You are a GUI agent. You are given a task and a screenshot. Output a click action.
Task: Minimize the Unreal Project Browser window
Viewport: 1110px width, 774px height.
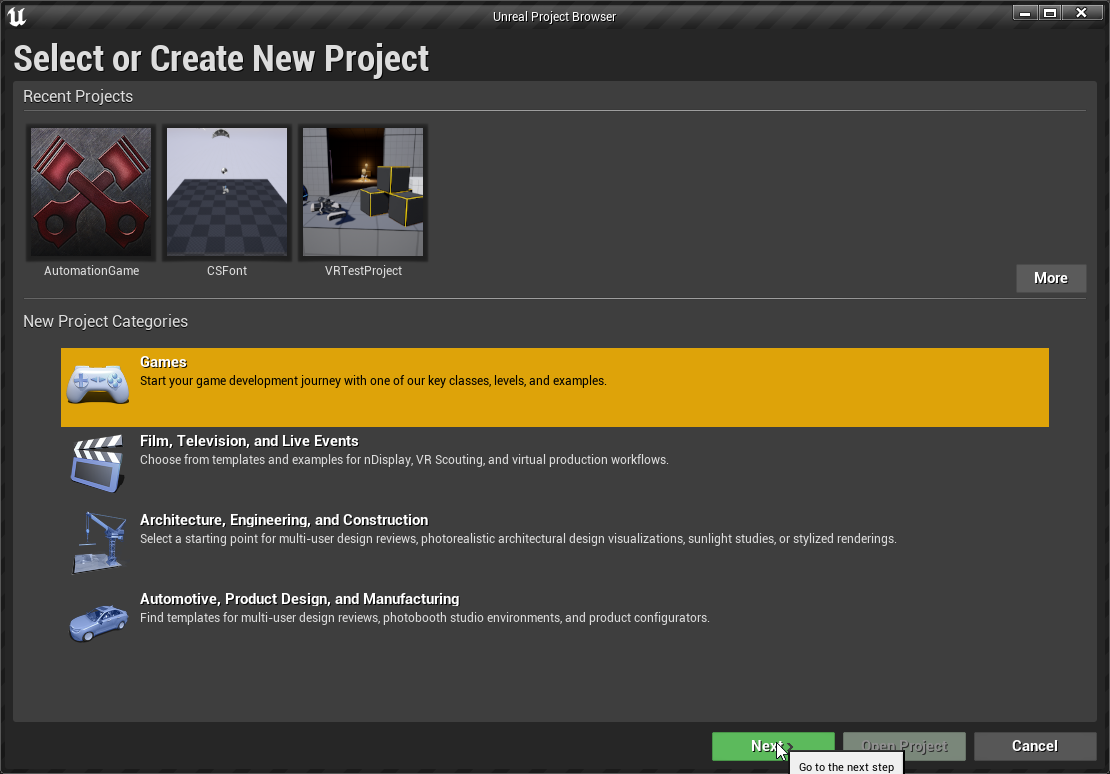pos(1024,12)
